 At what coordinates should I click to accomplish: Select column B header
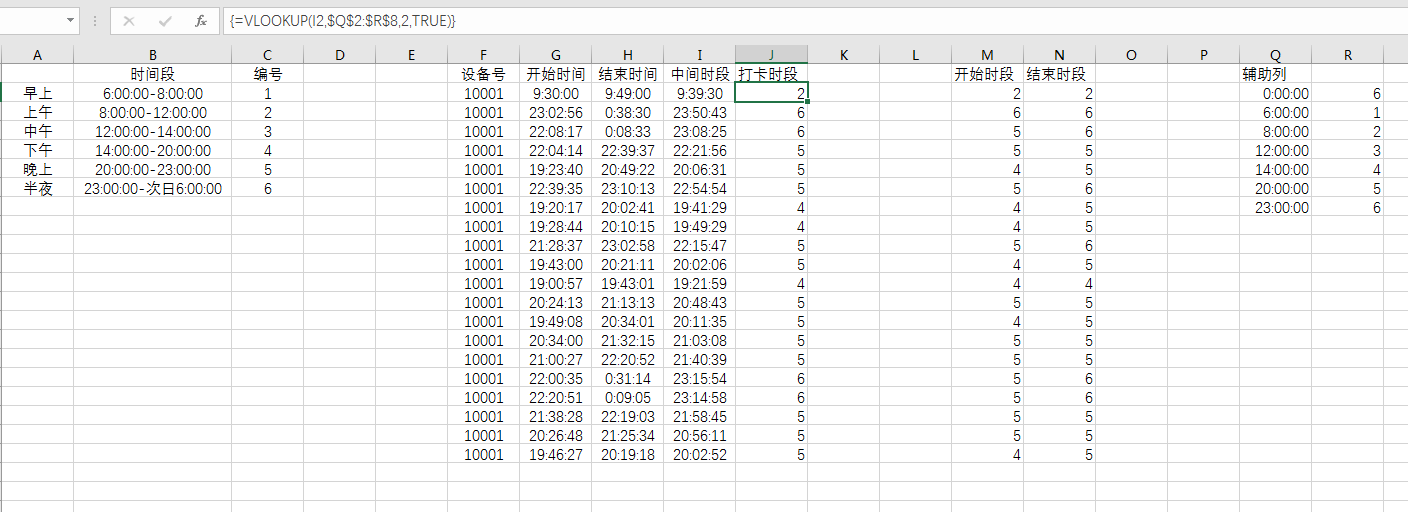[152, 55]
